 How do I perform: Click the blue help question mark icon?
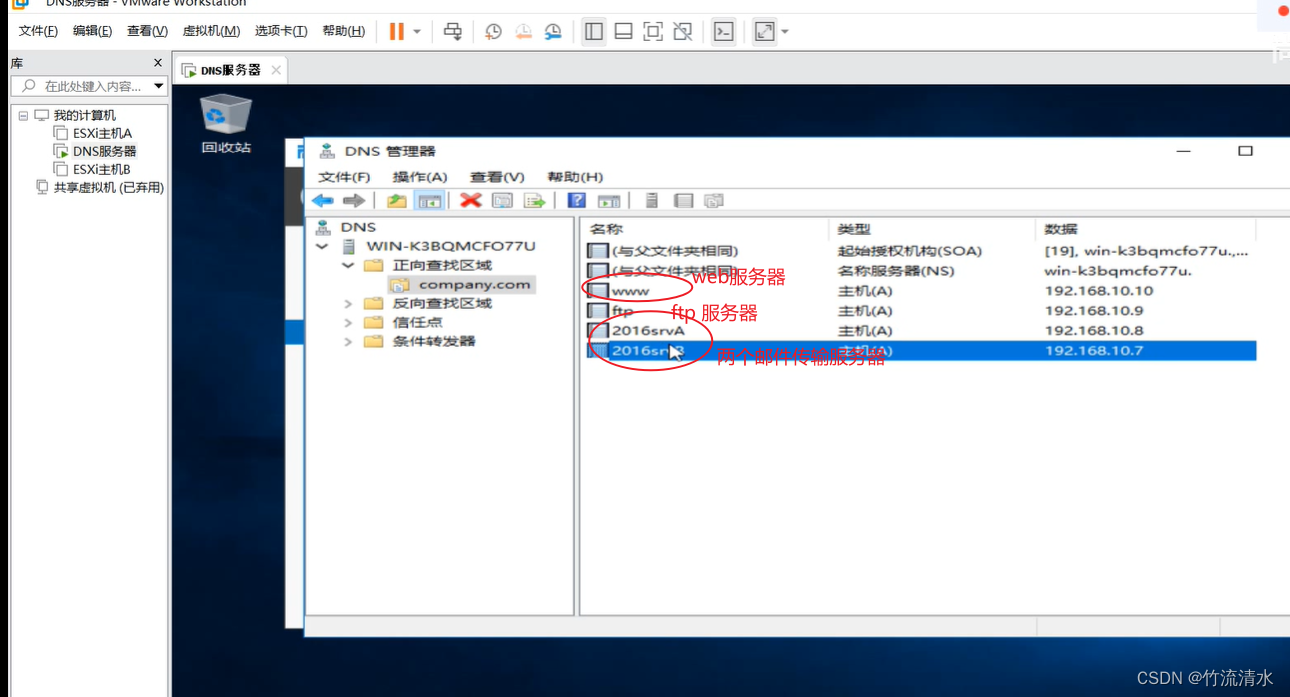[x=576, y=201]
